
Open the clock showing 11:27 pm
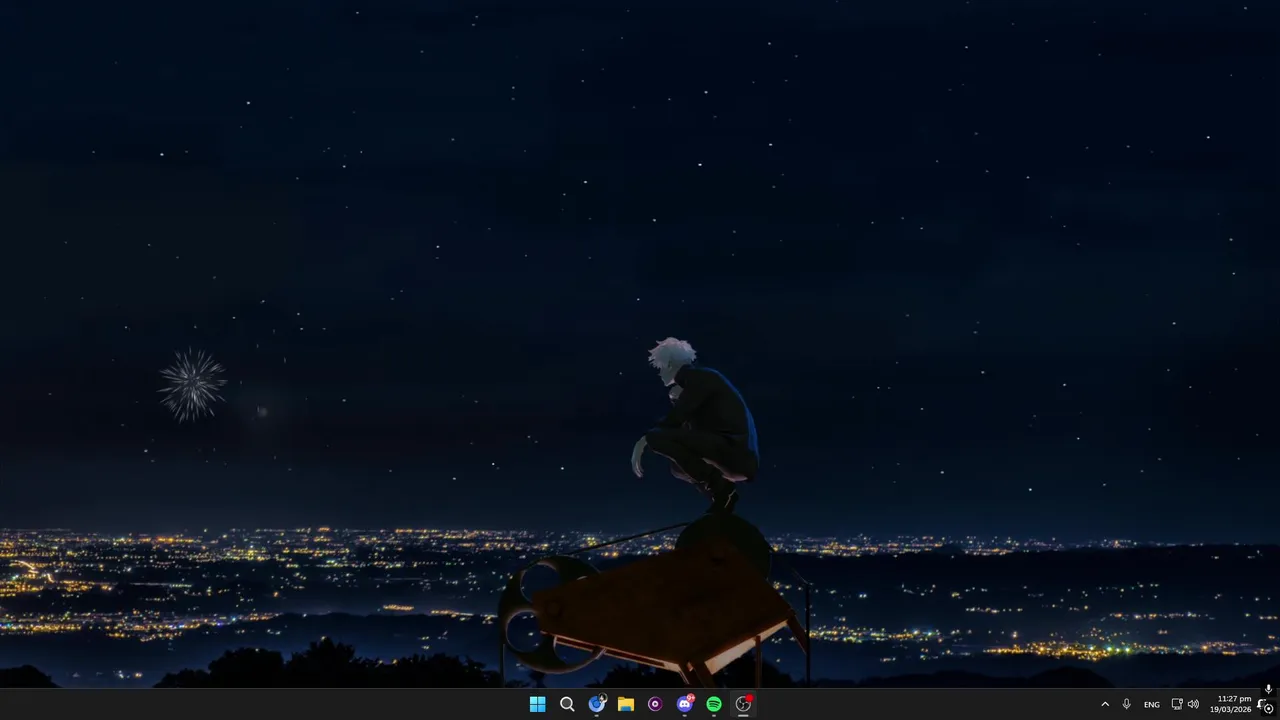pos(1230,704)
